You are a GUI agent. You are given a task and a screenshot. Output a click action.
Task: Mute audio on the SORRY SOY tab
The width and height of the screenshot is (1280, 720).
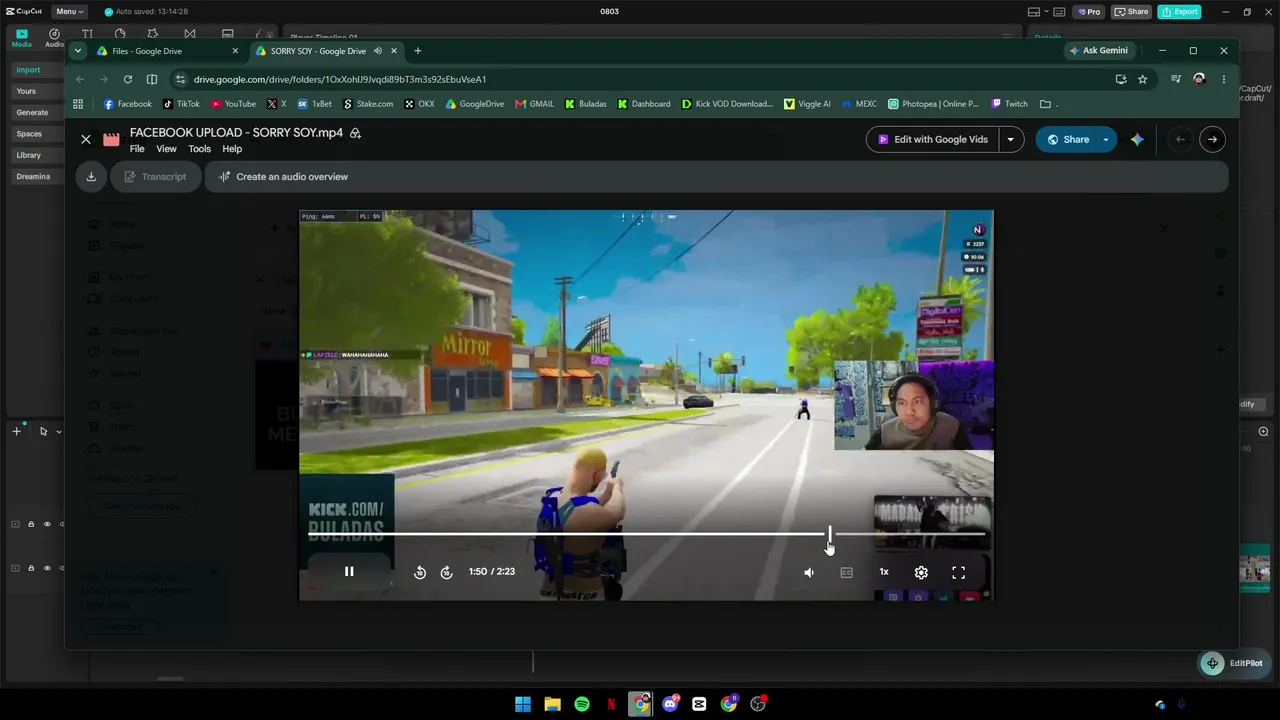click(x=378, y=51)
